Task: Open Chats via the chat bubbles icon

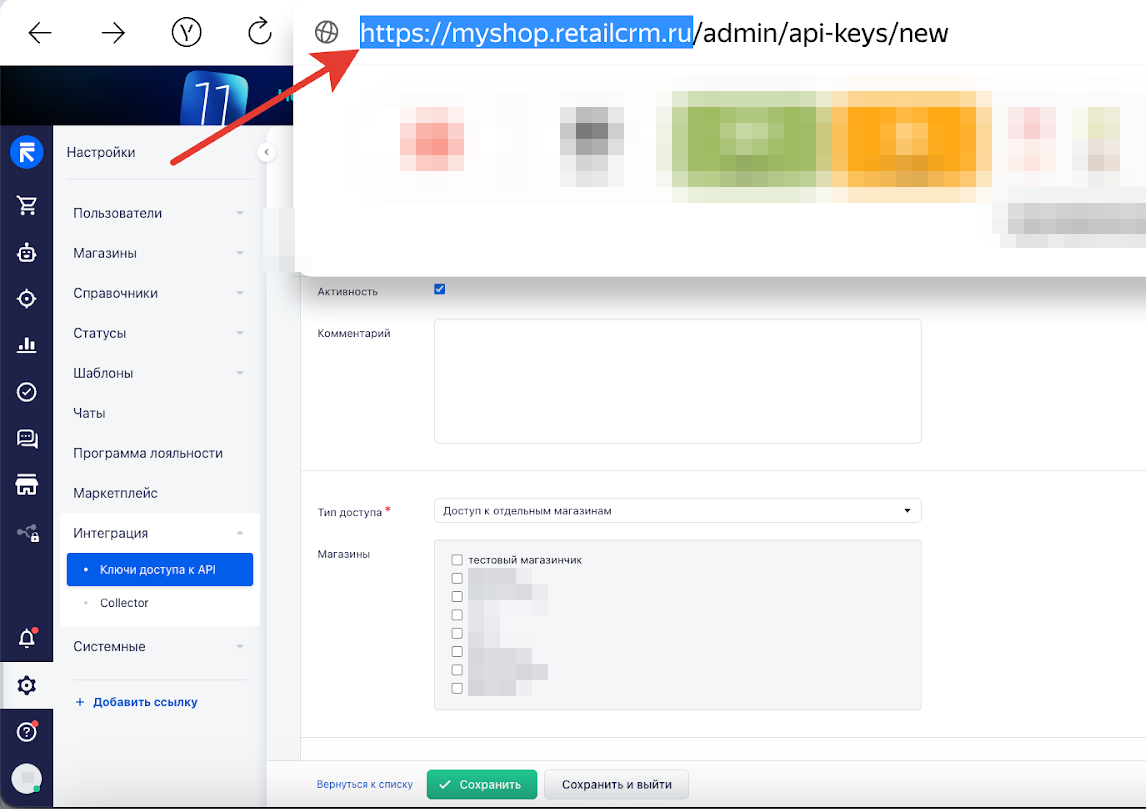Action: (x=27, y=438)
